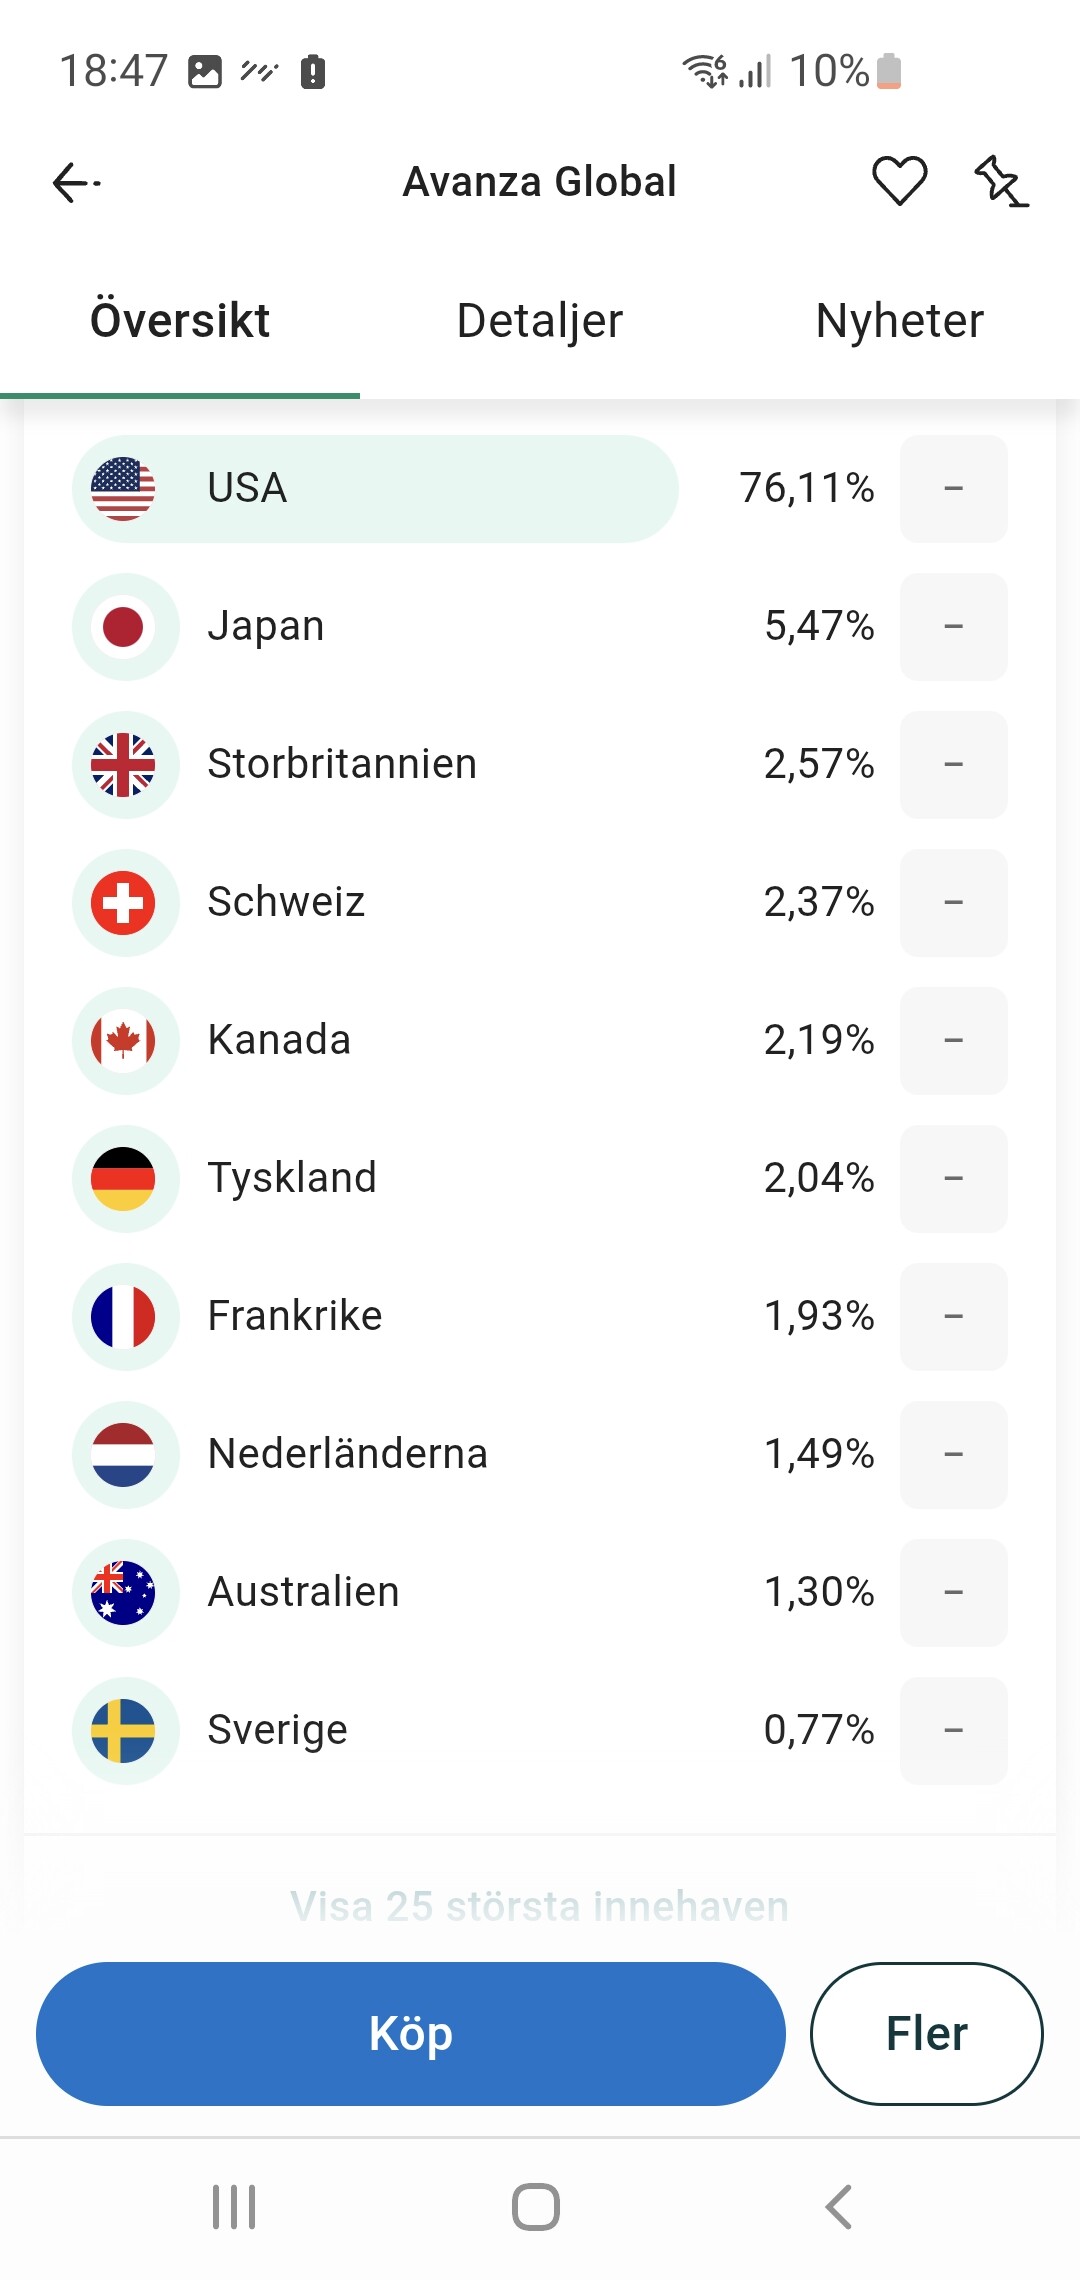
Task: Tap the Switzerland flag icon
Action: 123,903
